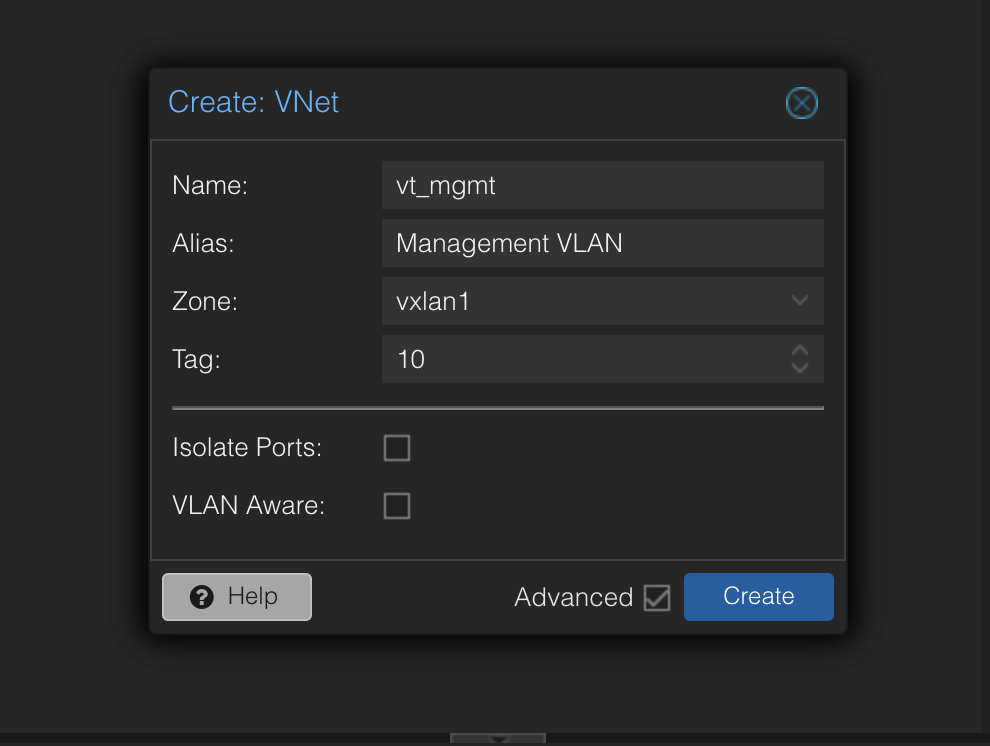The width and height of the screenshot is (990, 746).
Task: Click Create to add the VNet
Action: [758, 596]
